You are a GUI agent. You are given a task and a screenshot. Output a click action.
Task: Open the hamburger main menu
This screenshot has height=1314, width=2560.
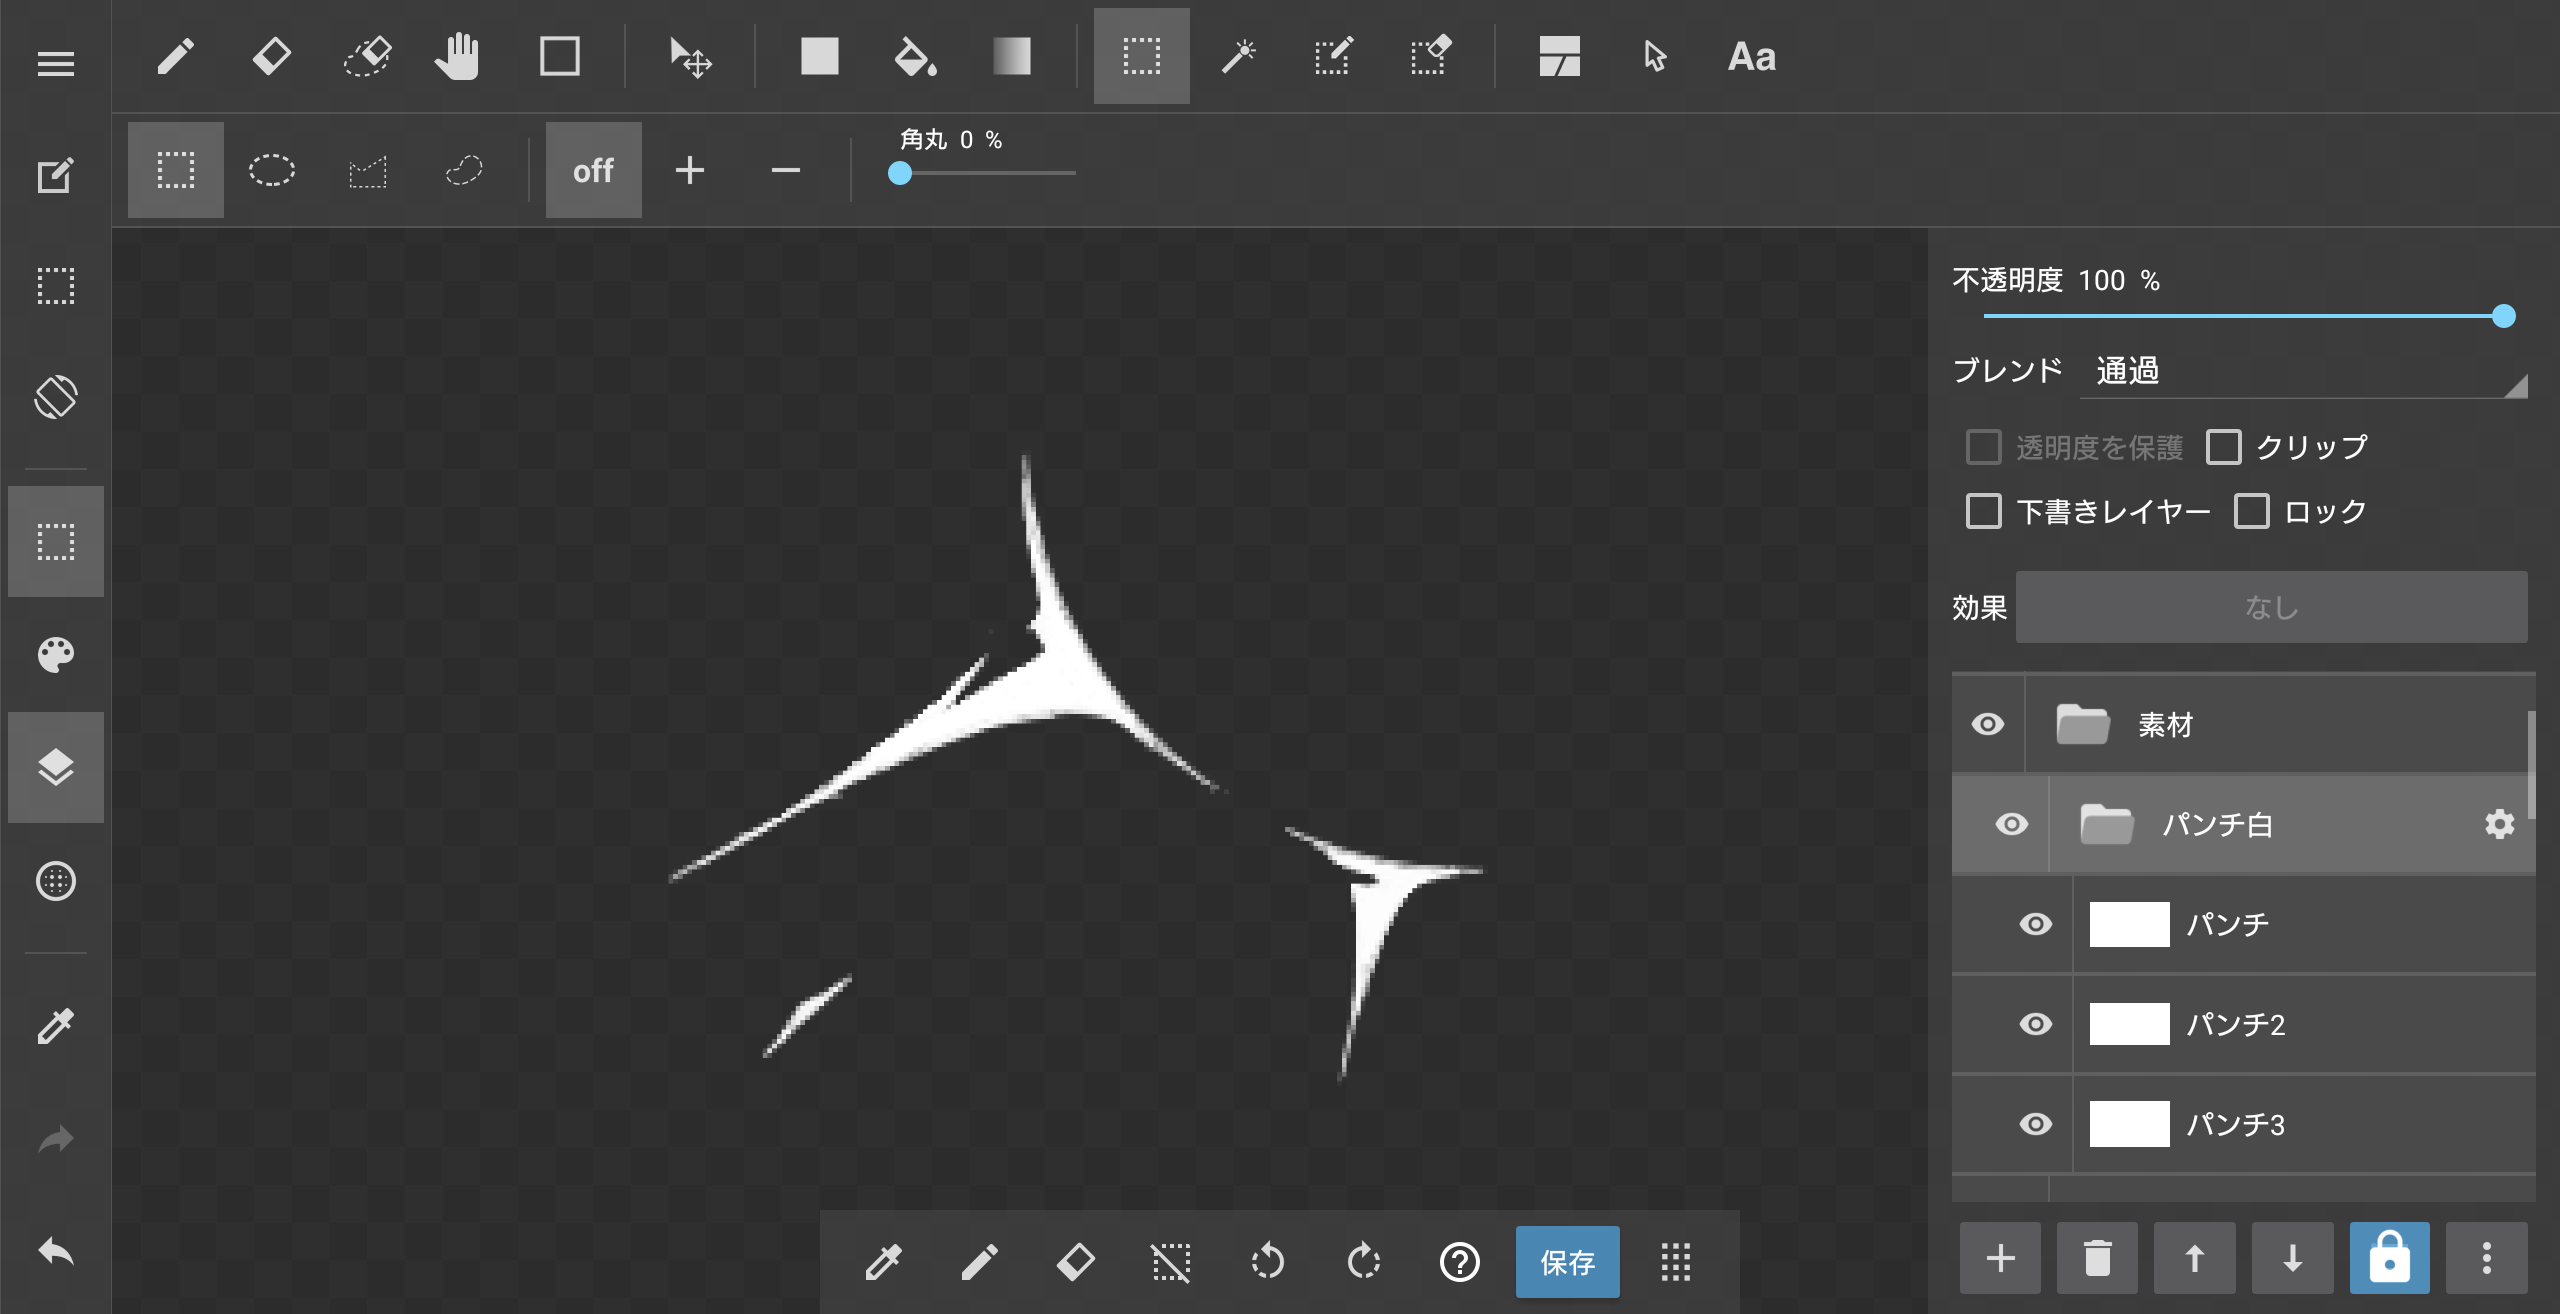tap(56, 64)
